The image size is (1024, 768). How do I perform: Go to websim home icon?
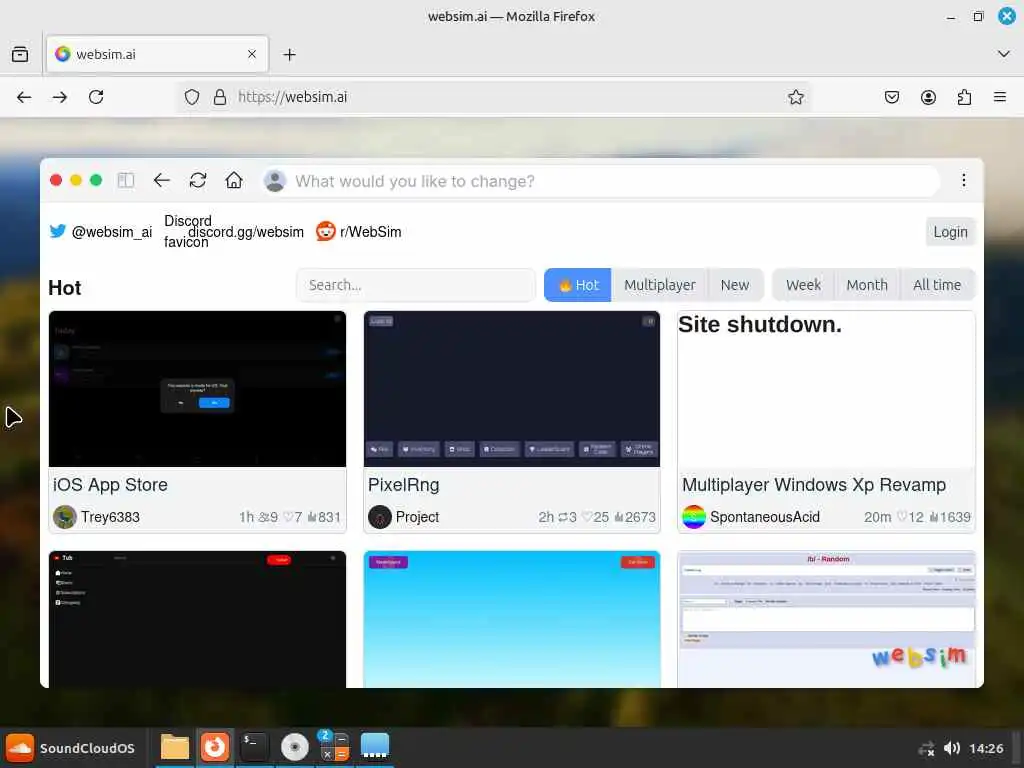point(234,180)
